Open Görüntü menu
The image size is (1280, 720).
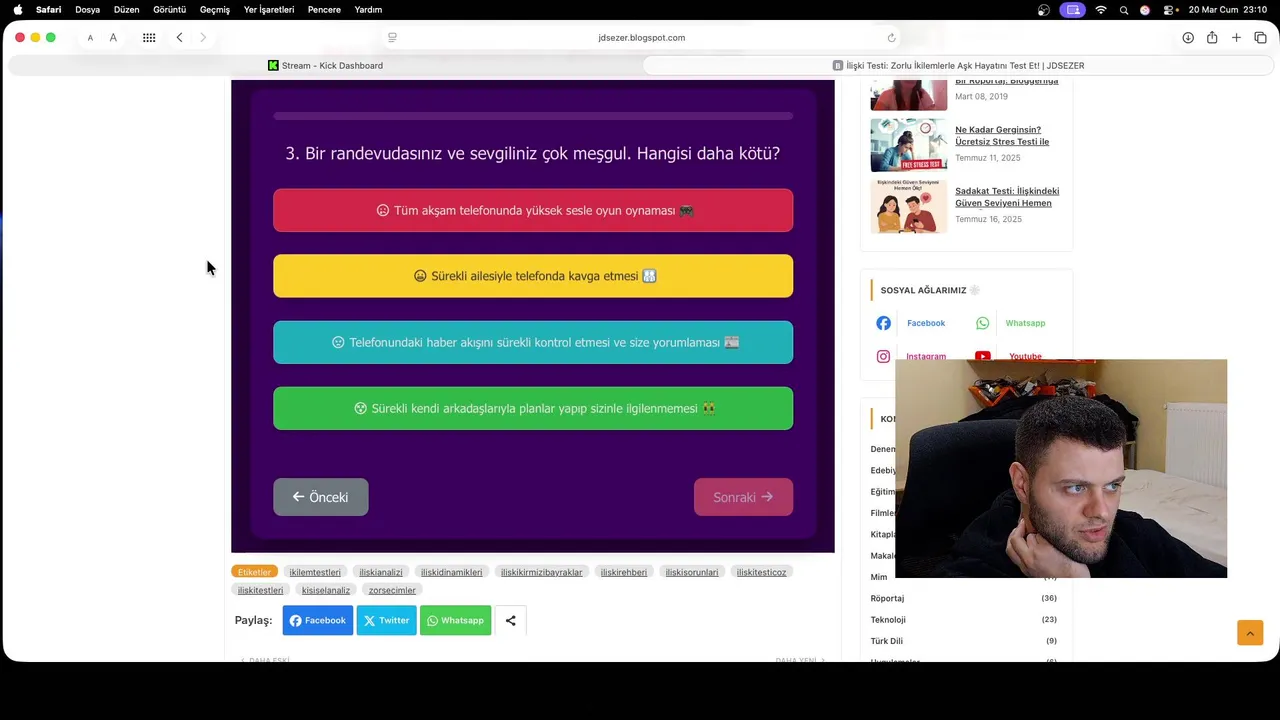click(x=169, y=9)
